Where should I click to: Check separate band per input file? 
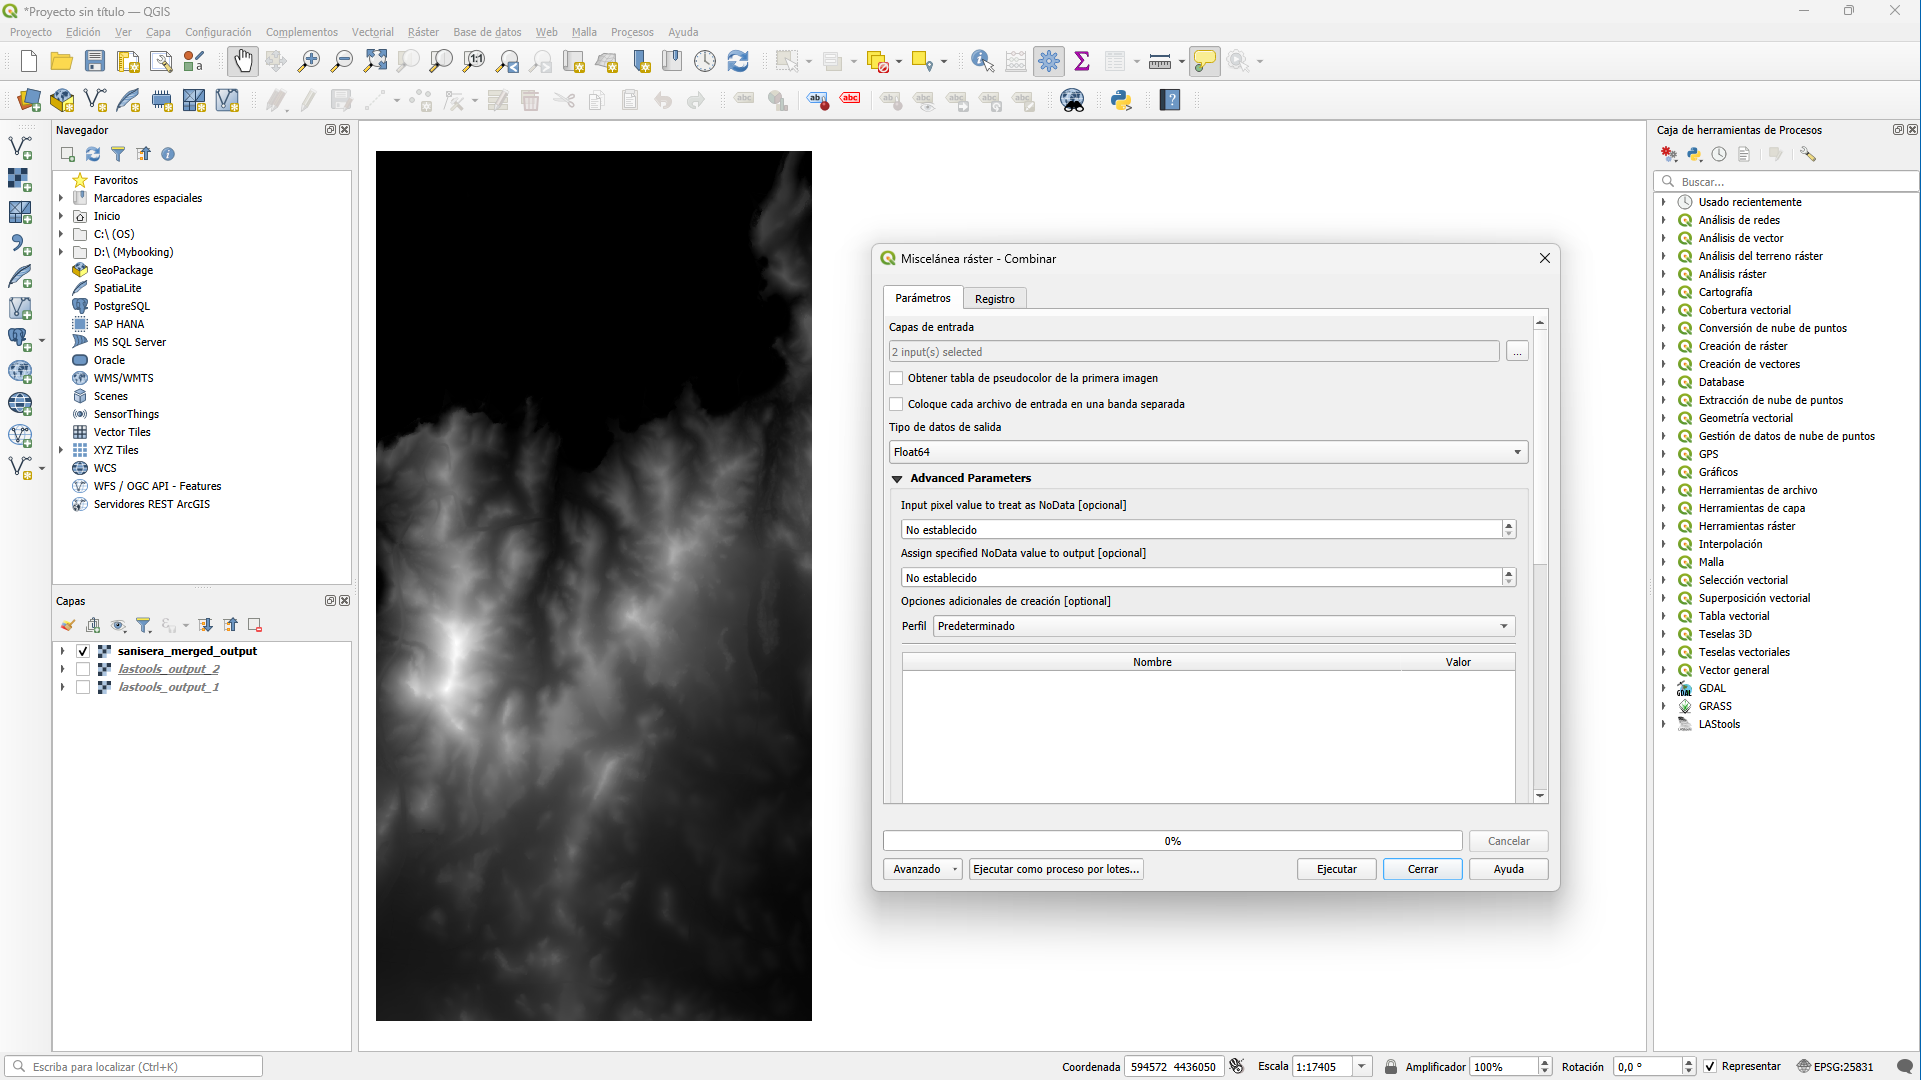click(896, 404)
